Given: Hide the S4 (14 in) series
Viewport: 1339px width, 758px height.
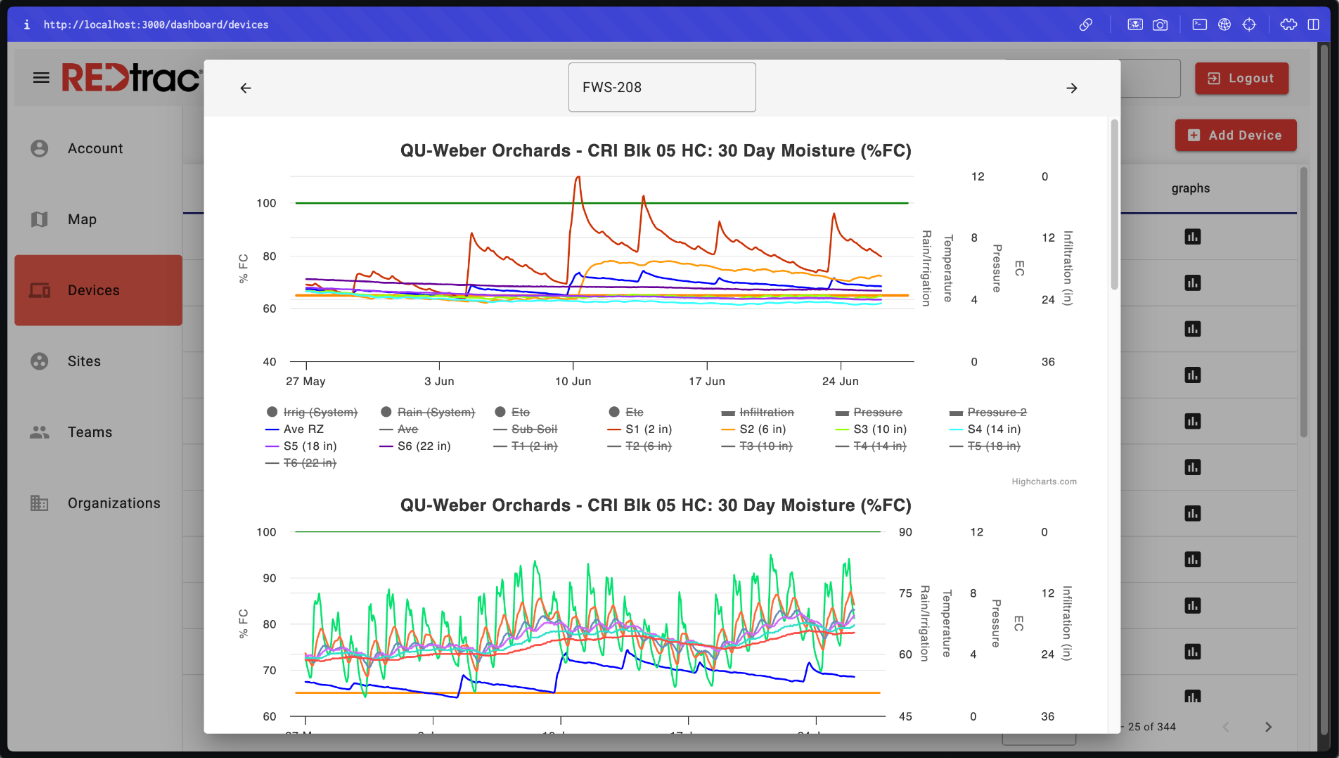Looking at the screenshot, I should [x=985, y=429].
